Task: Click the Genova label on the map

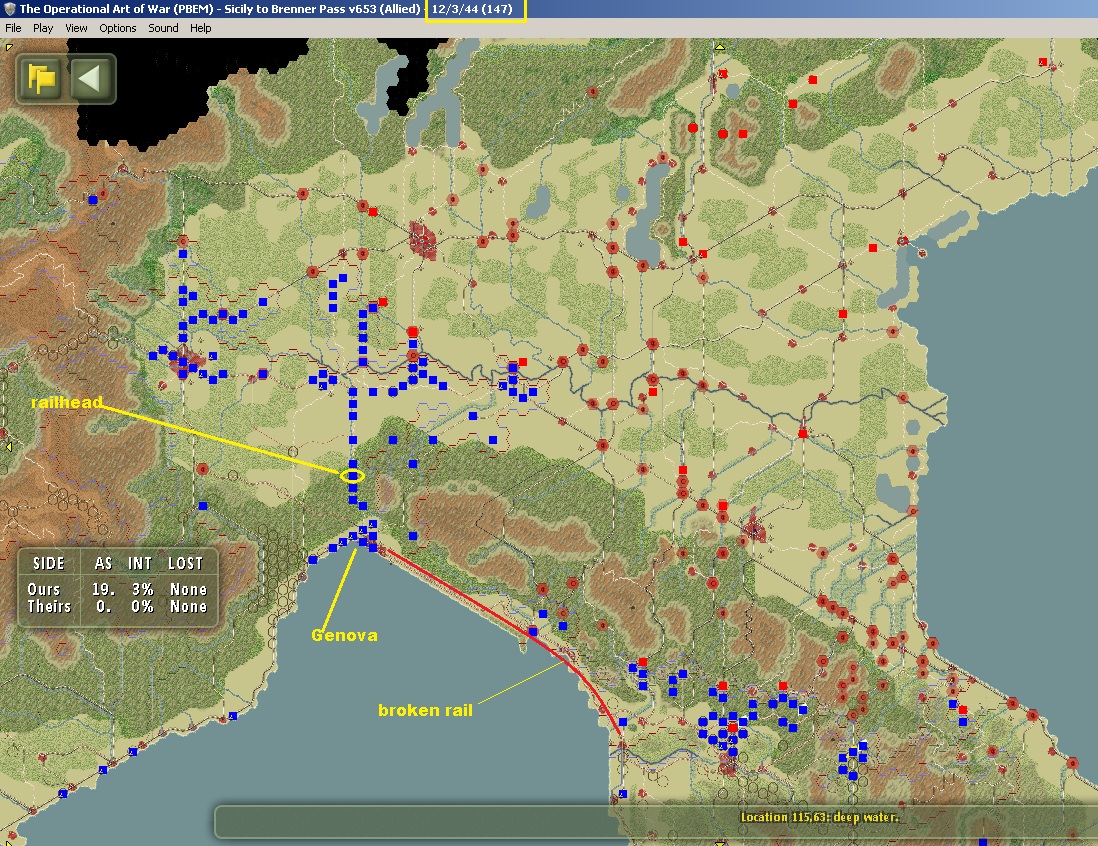Action: pyautogui.click(x=344, y=635)
